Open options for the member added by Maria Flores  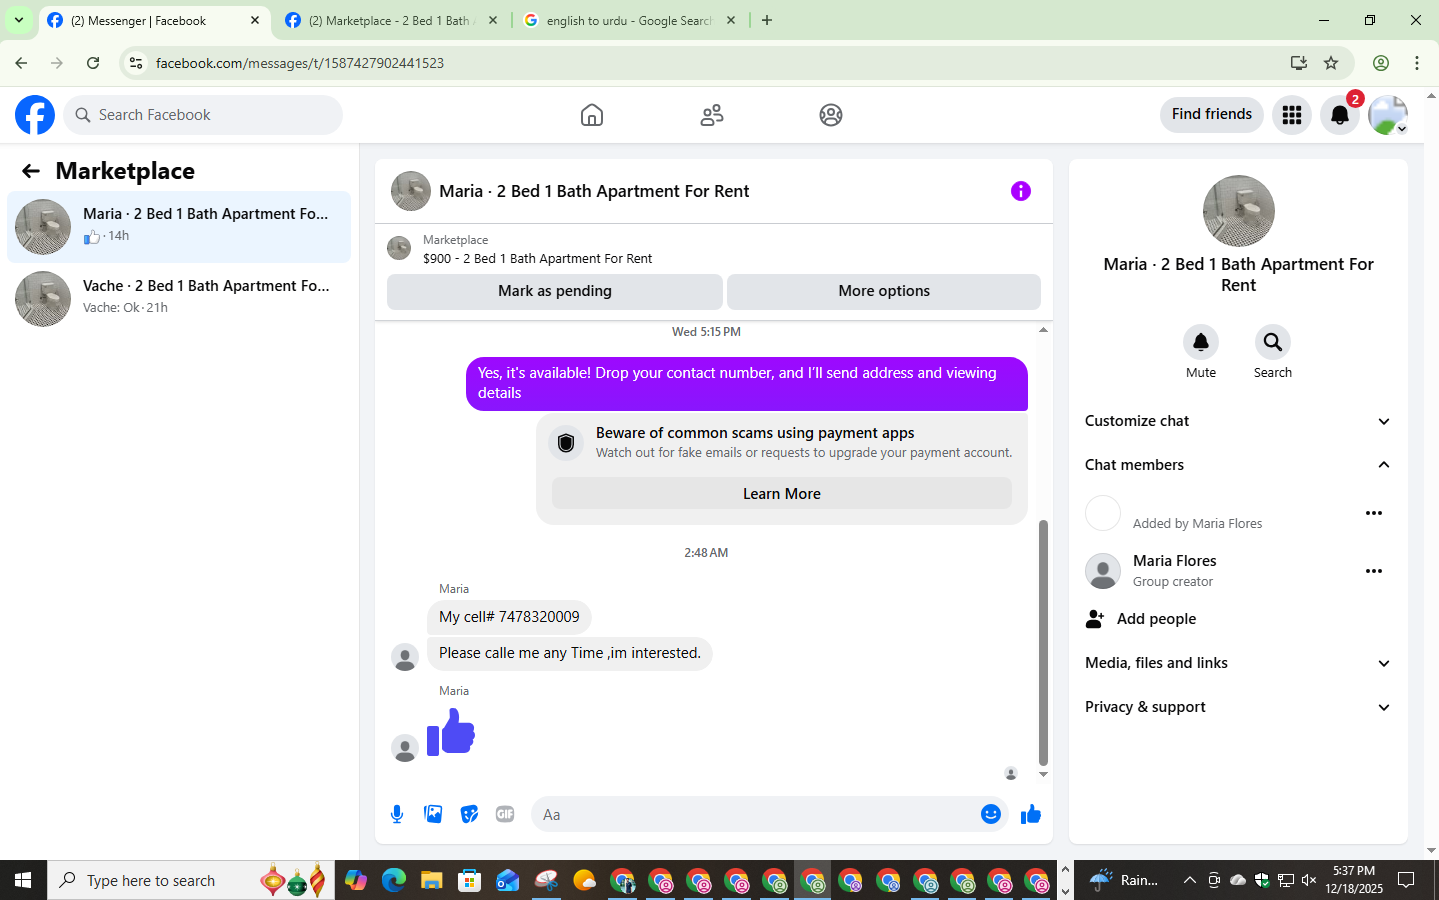(x=1374, y=513)
